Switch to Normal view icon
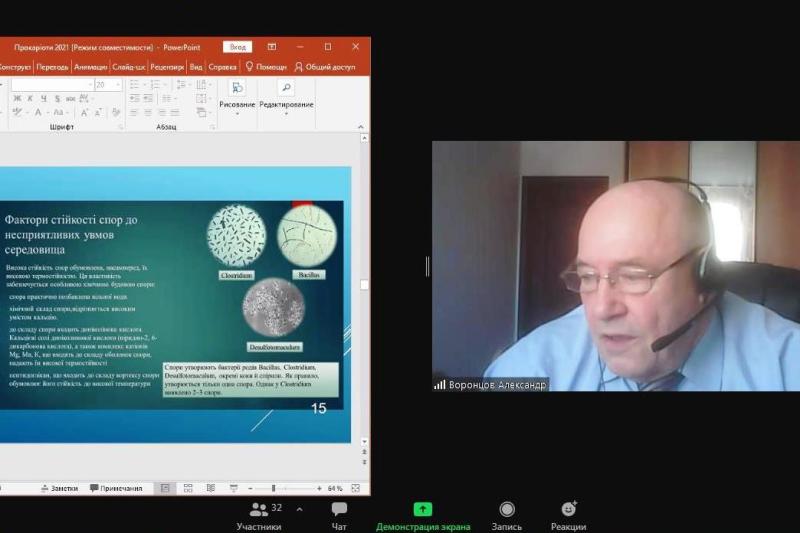This screenshot has height=533, width=800. [x=165, y=488]
